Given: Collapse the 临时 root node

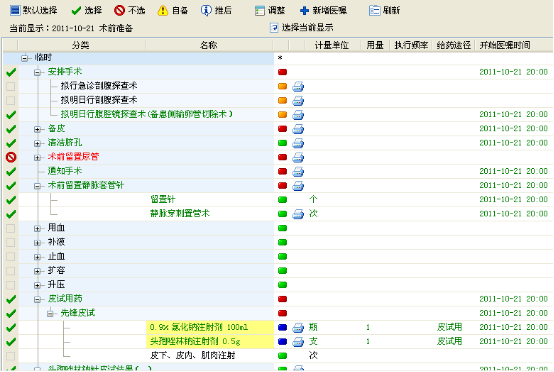Looking at the screenshot, I should pos(24,58).
